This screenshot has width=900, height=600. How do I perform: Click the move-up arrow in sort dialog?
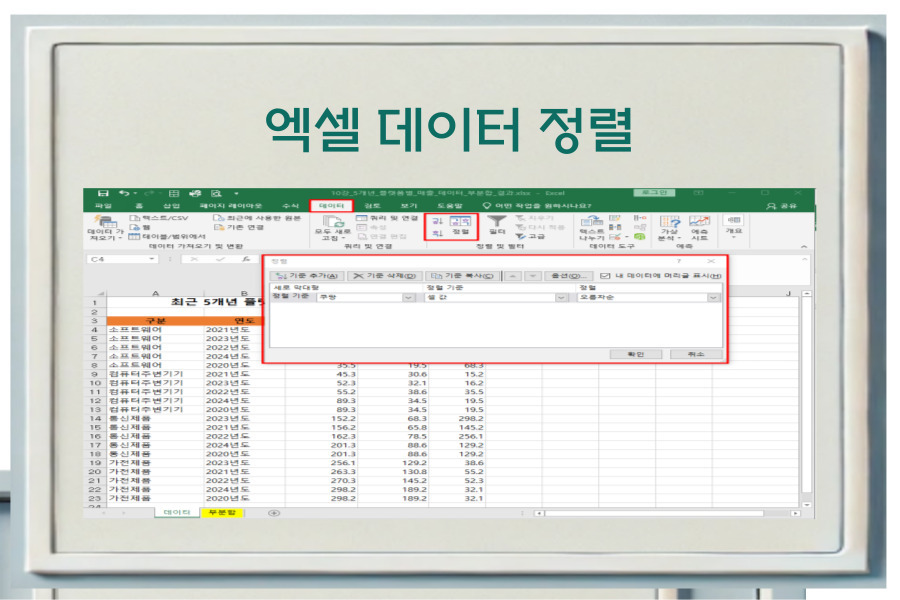point(513,276)
